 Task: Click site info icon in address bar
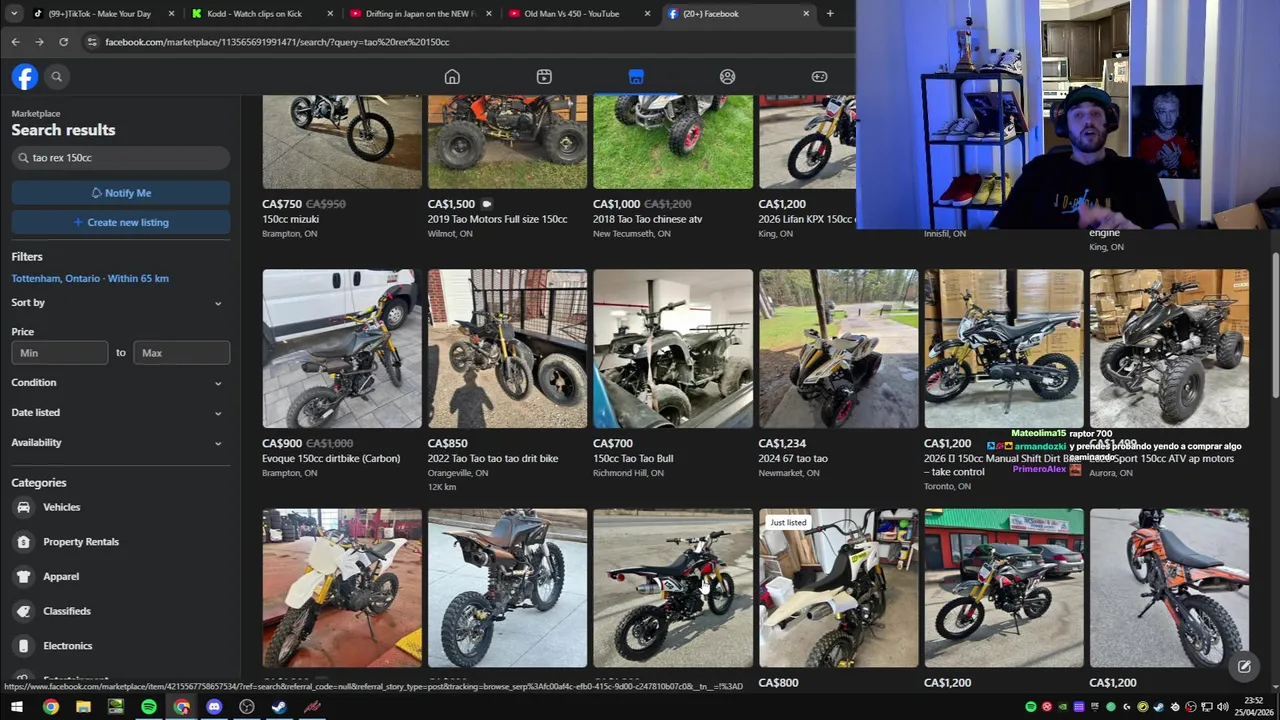pyautogui.click(x=92, y=42)
